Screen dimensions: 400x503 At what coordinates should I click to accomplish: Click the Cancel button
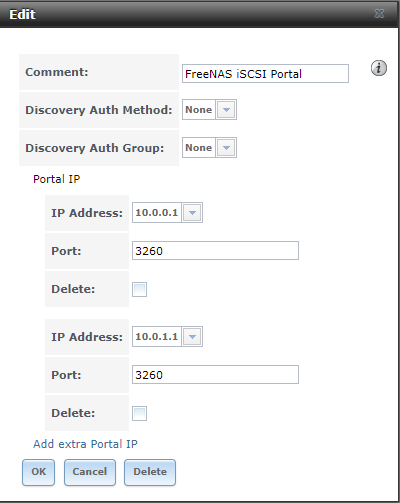90,472
